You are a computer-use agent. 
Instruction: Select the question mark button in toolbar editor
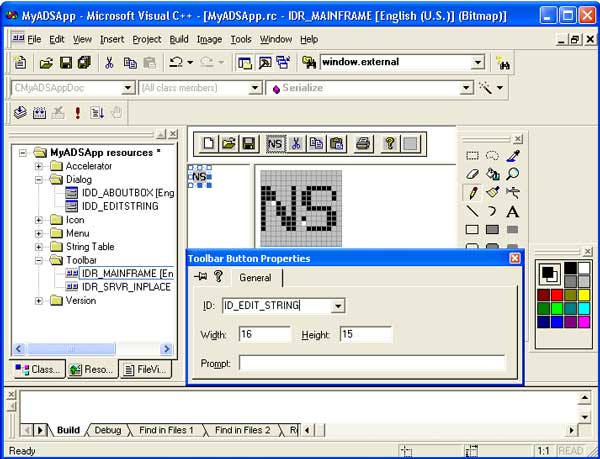tap(390, 144)
